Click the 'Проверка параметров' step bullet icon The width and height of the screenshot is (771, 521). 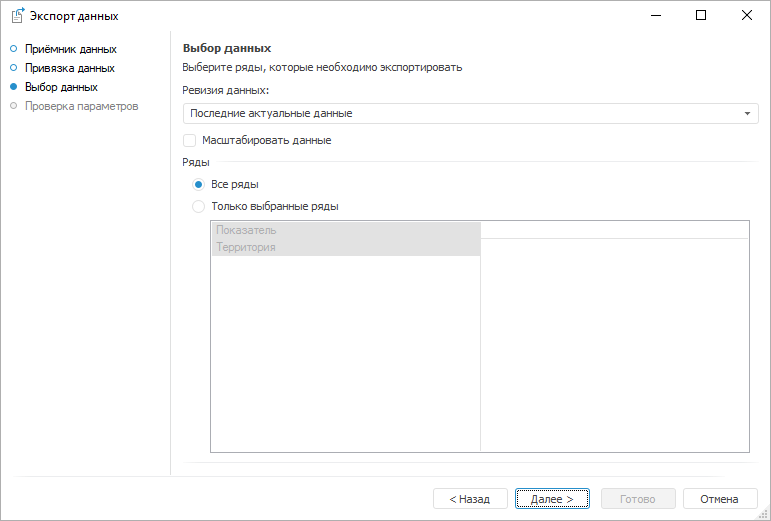tap(13, 106)
